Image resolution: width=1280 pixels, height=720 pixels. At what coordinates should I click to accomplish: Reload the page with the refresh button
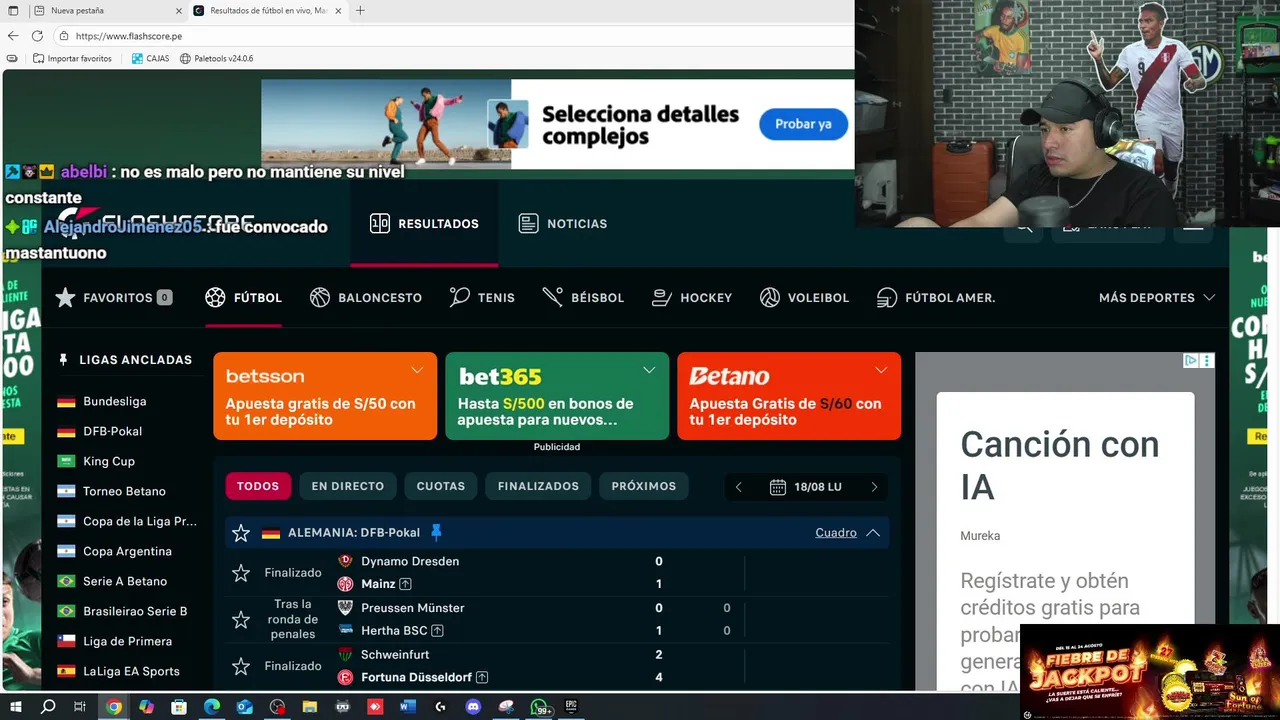tap(37, 36)
